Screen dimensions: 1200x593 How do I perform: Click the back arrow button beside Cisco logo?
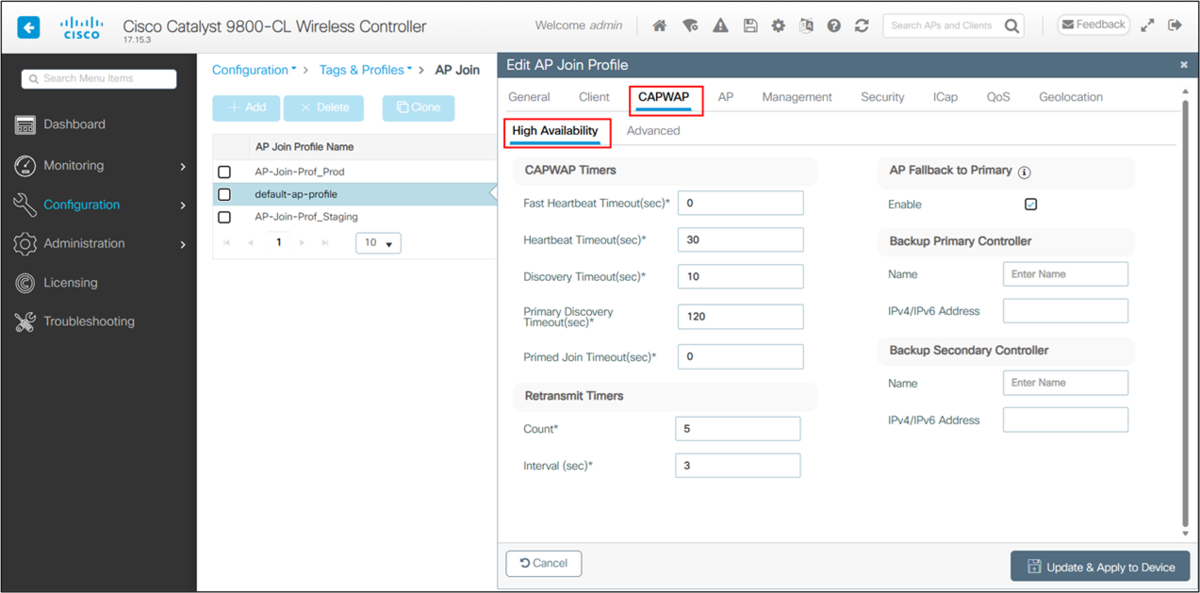[29, 27]
